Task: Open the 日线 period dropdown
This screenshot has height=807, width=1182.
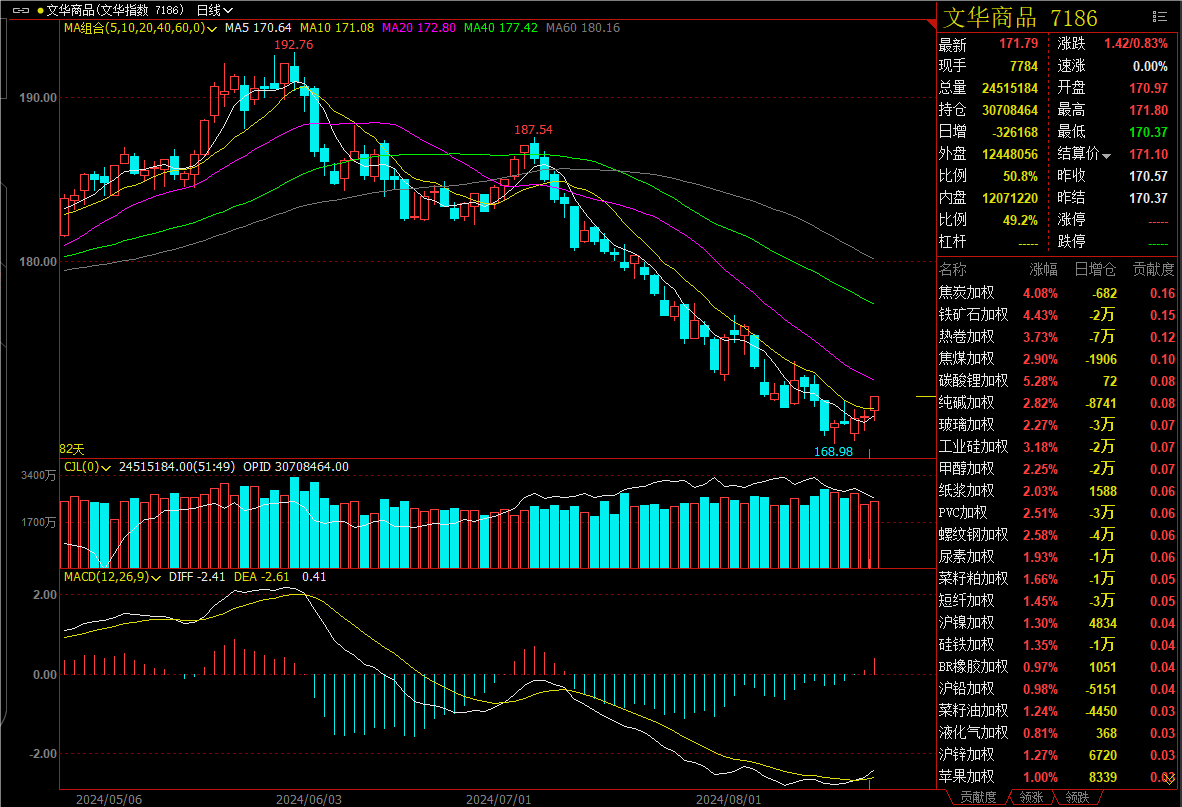Action: tap(214, 11)
